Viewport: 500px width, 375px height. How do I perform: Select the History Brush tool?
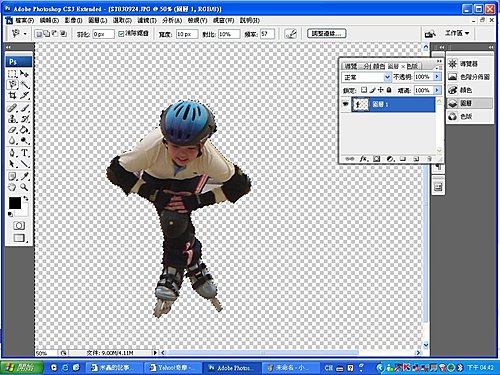click(24, 119)
